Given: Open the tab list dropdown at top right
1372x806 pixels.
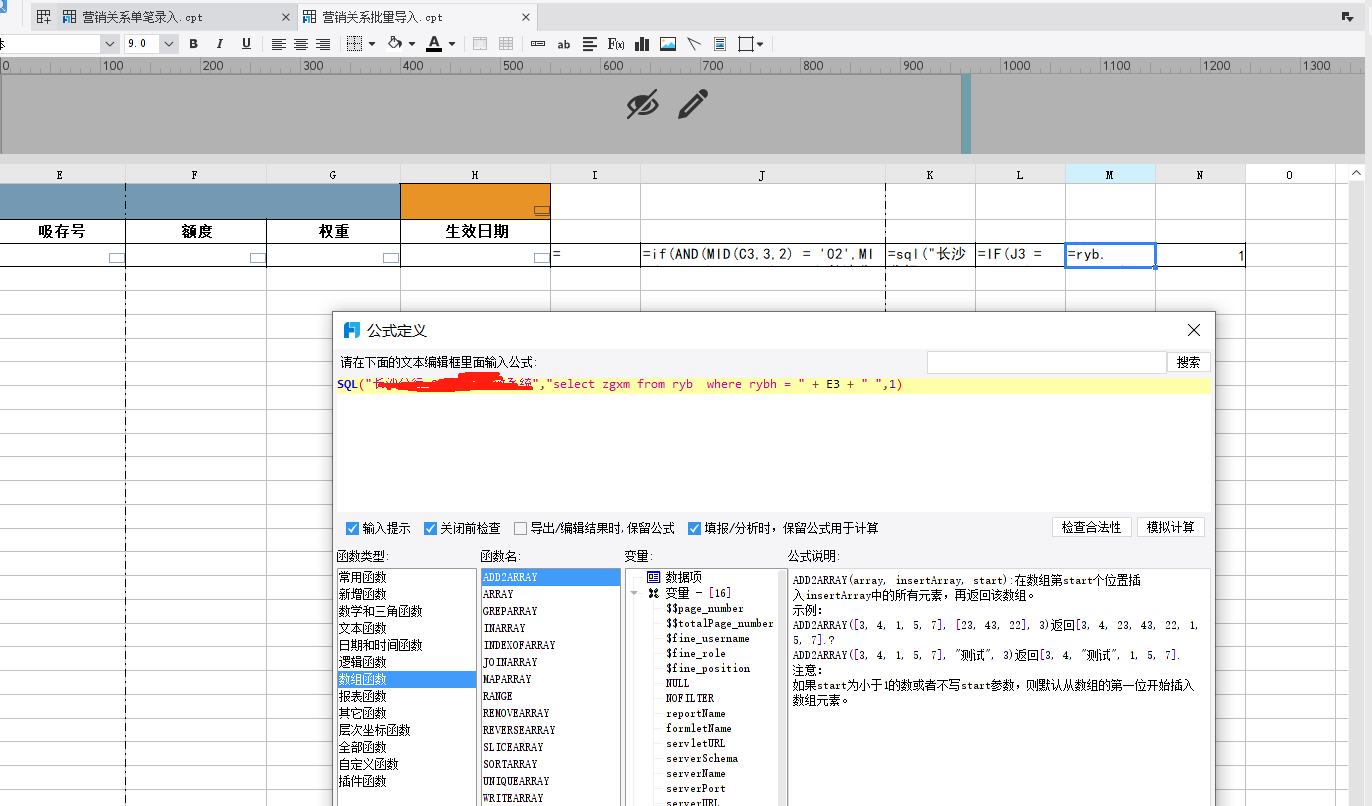Looking at the screenshot, I should click(1347, 17).
